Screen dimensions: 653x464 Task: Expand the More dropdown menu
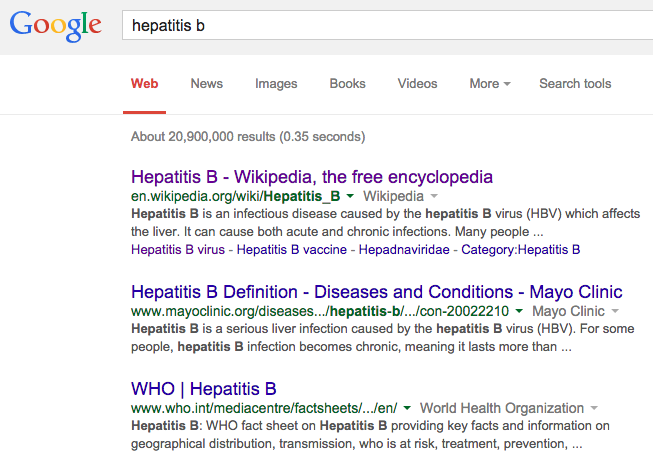(x=490, y=84)
